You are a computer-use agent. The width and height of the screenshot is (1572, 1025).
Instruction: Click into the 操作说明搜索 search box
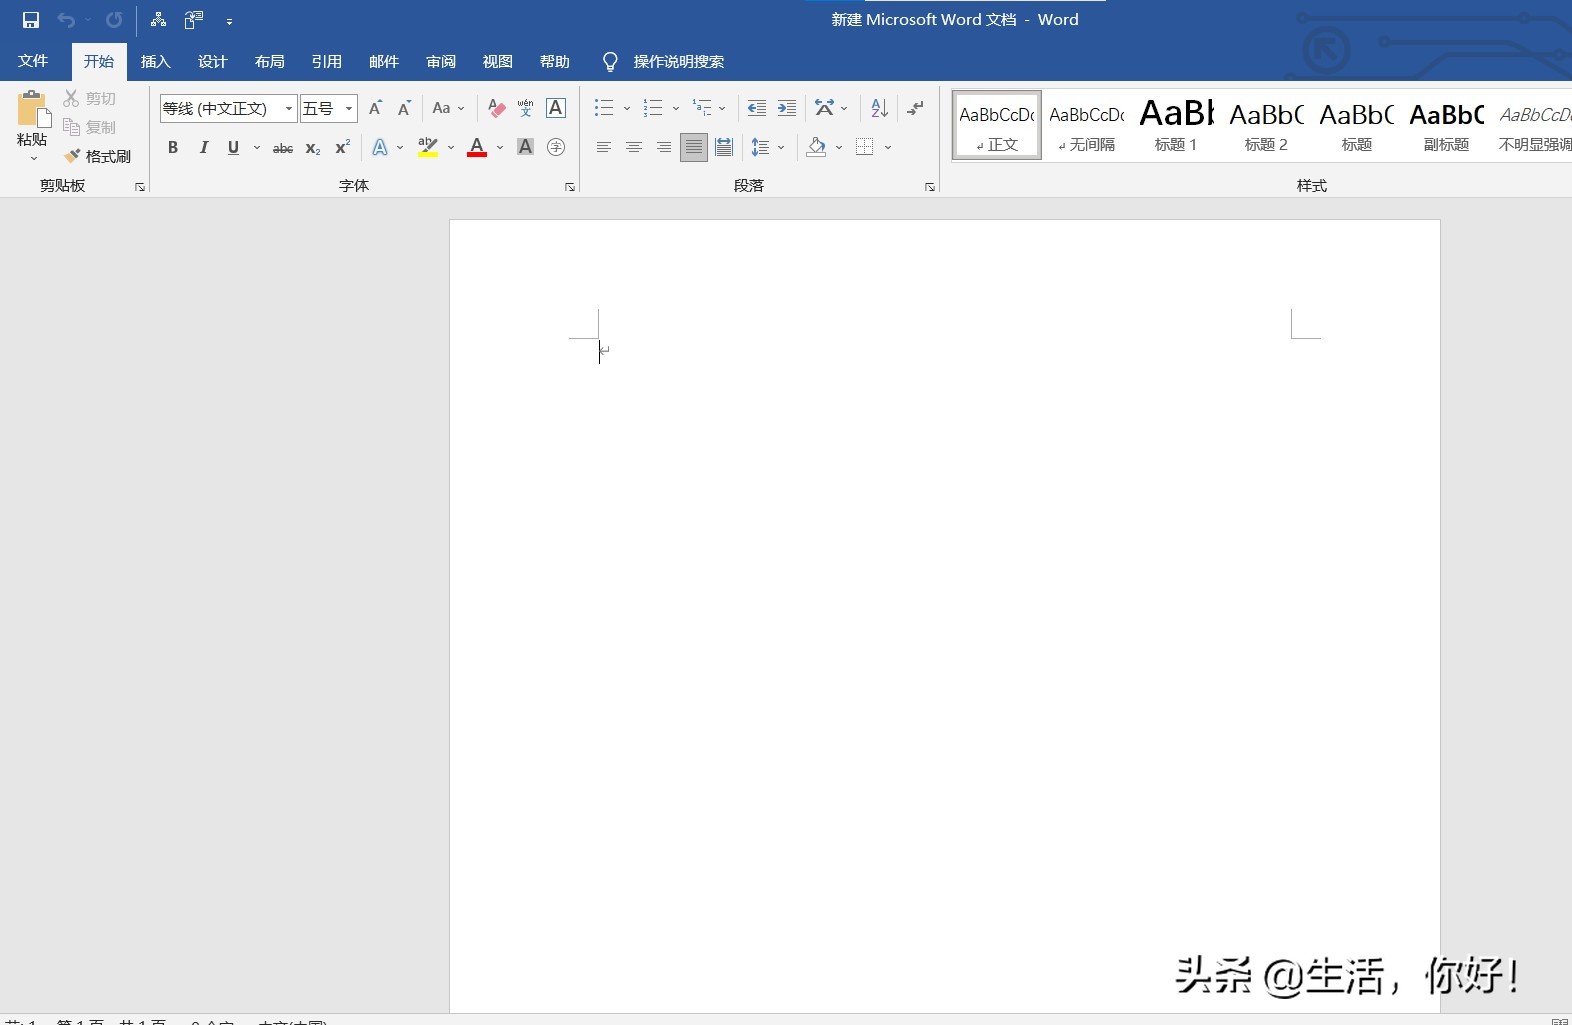[x=679, y=62]
